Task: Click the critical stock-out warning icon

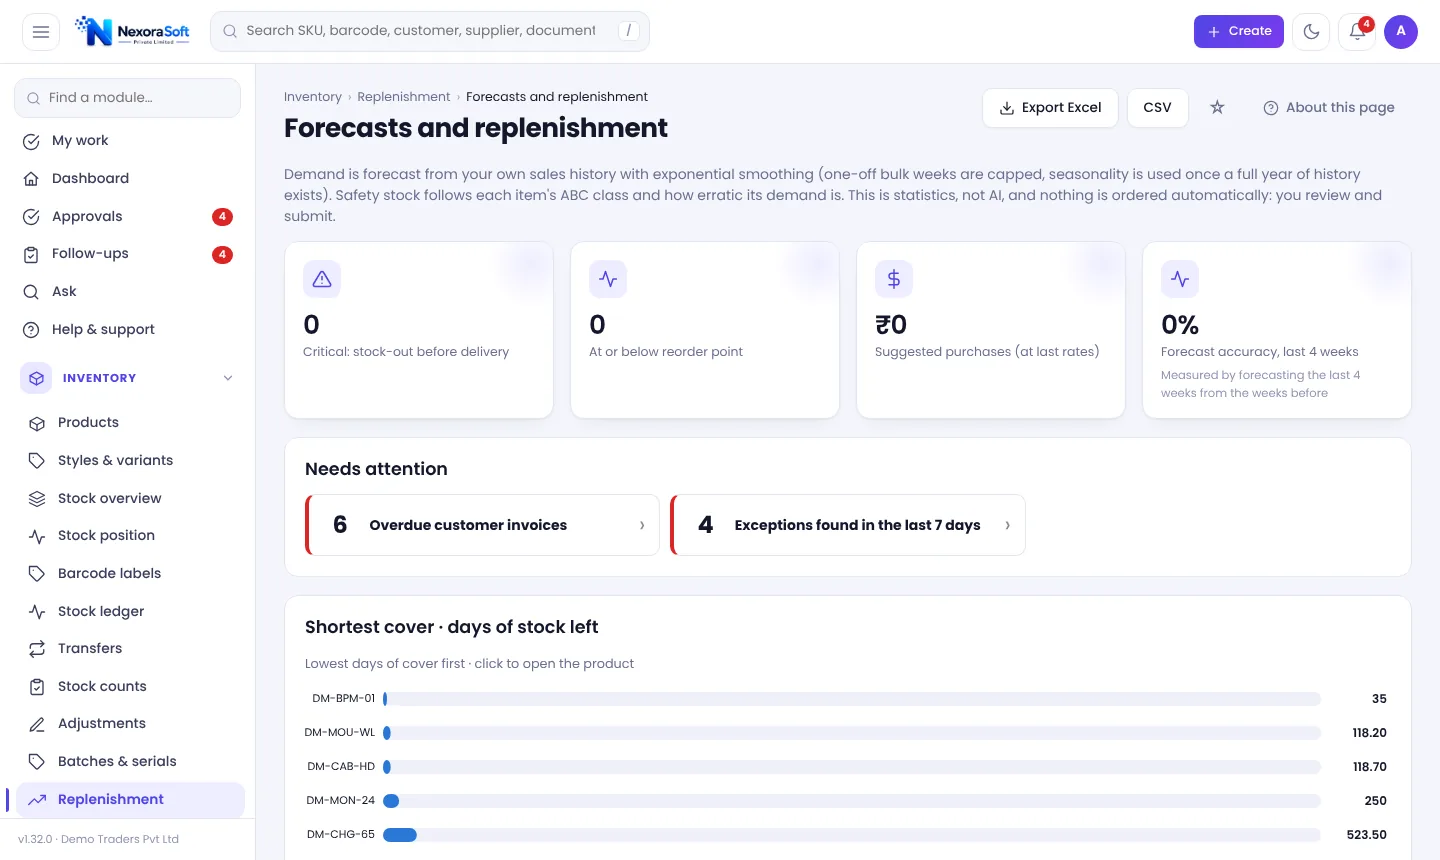Action: point(322,279)
